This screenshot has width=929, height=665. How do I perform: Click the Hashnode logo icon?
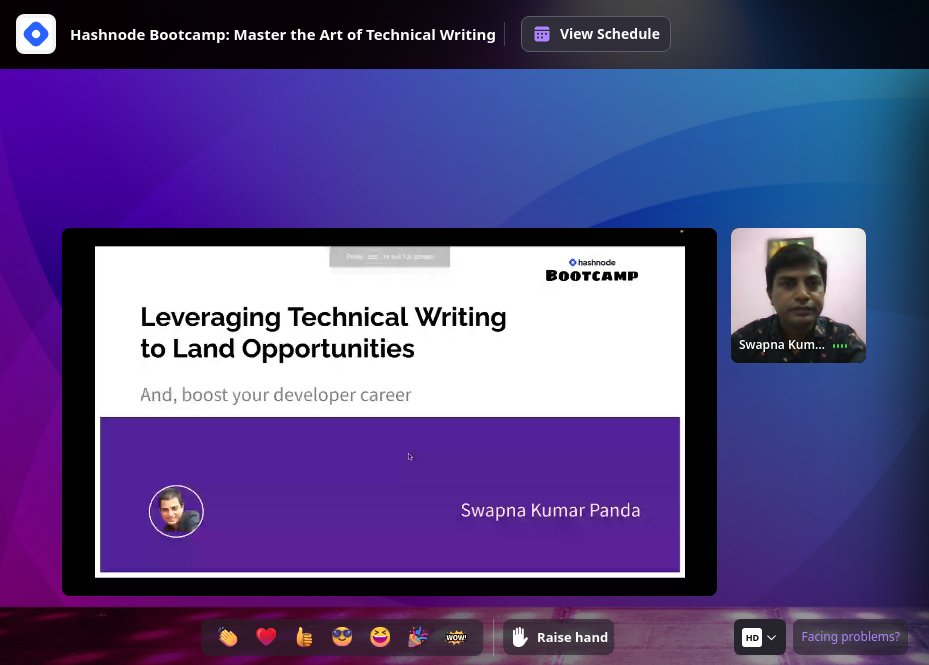tap(36, 34)
